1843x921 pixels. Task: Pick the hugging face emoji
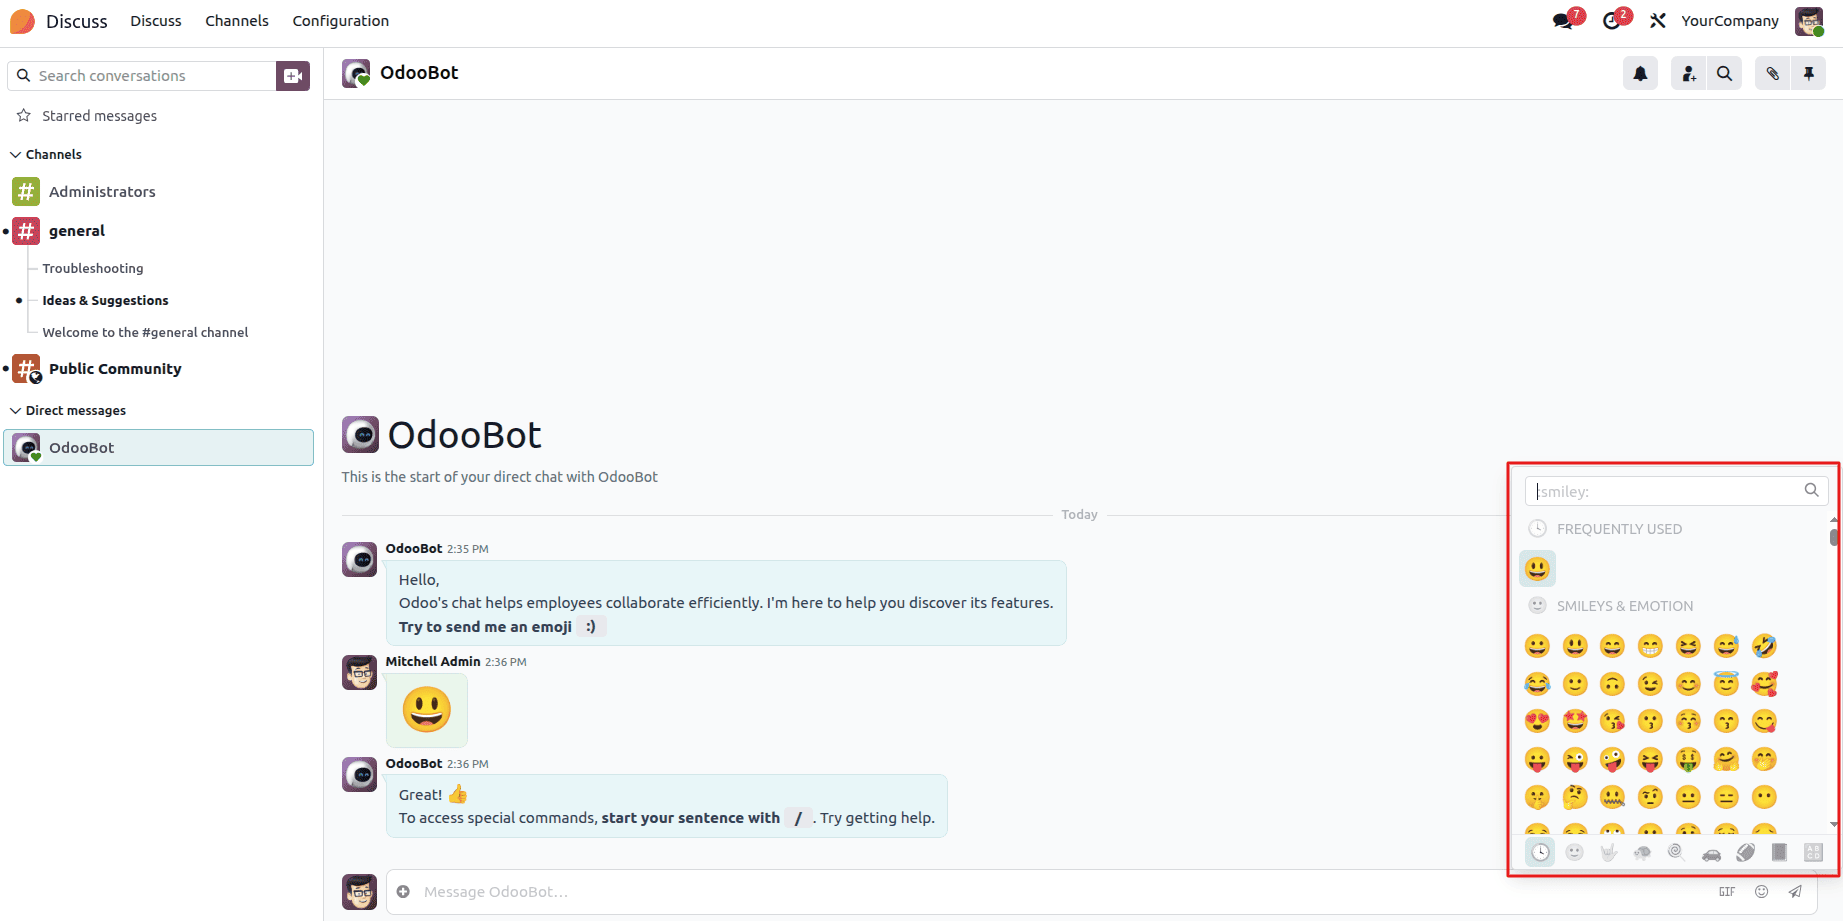pyautogui.click(x=1726, y=760)
